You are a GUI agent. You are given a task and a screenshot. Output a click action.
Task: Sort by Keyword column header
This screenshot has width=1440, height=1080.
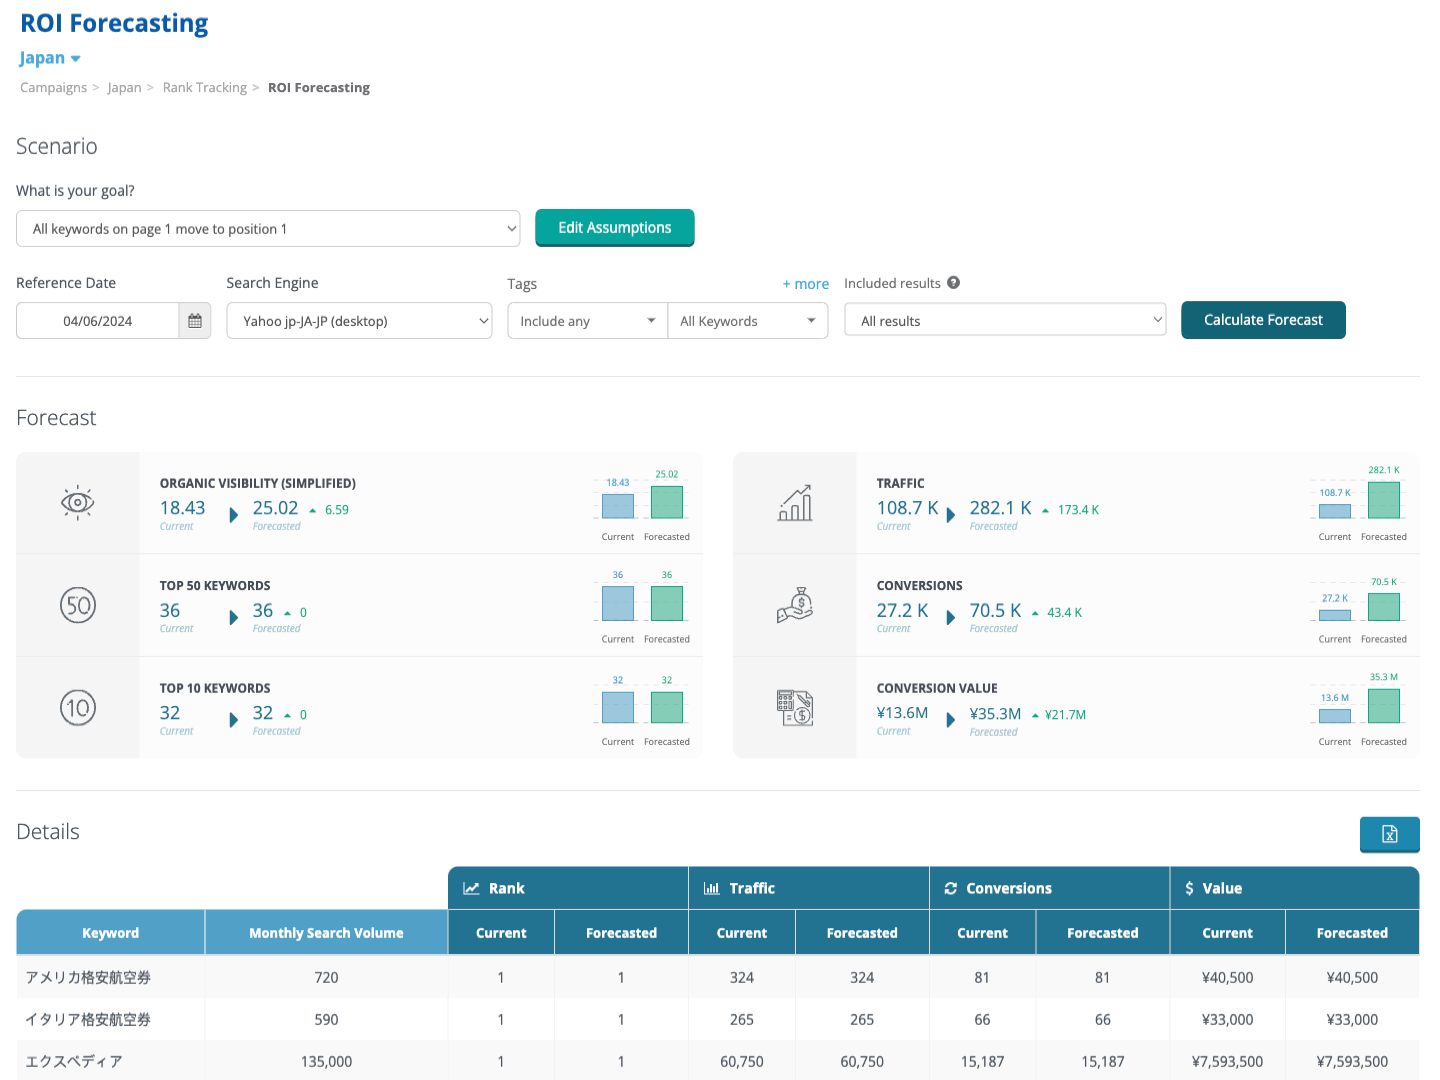(110, 933)
